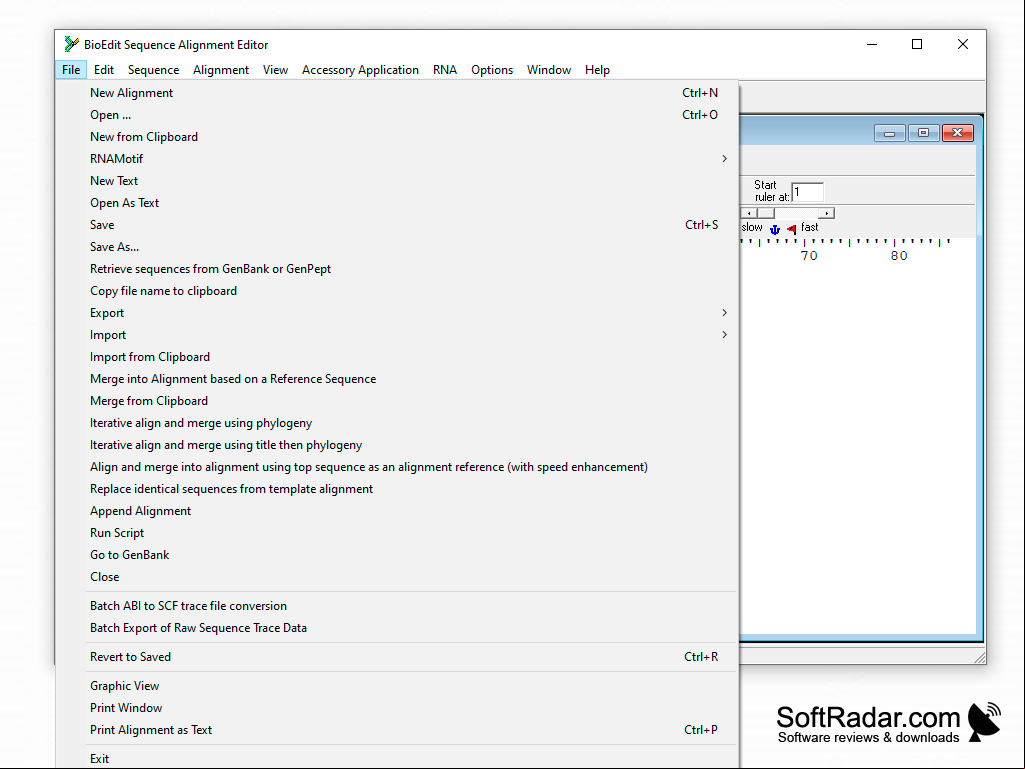The width and height of the screenshot is (1025, 769).
Task: Click the red fast scroll speed icon
Action: pos(791,229)
